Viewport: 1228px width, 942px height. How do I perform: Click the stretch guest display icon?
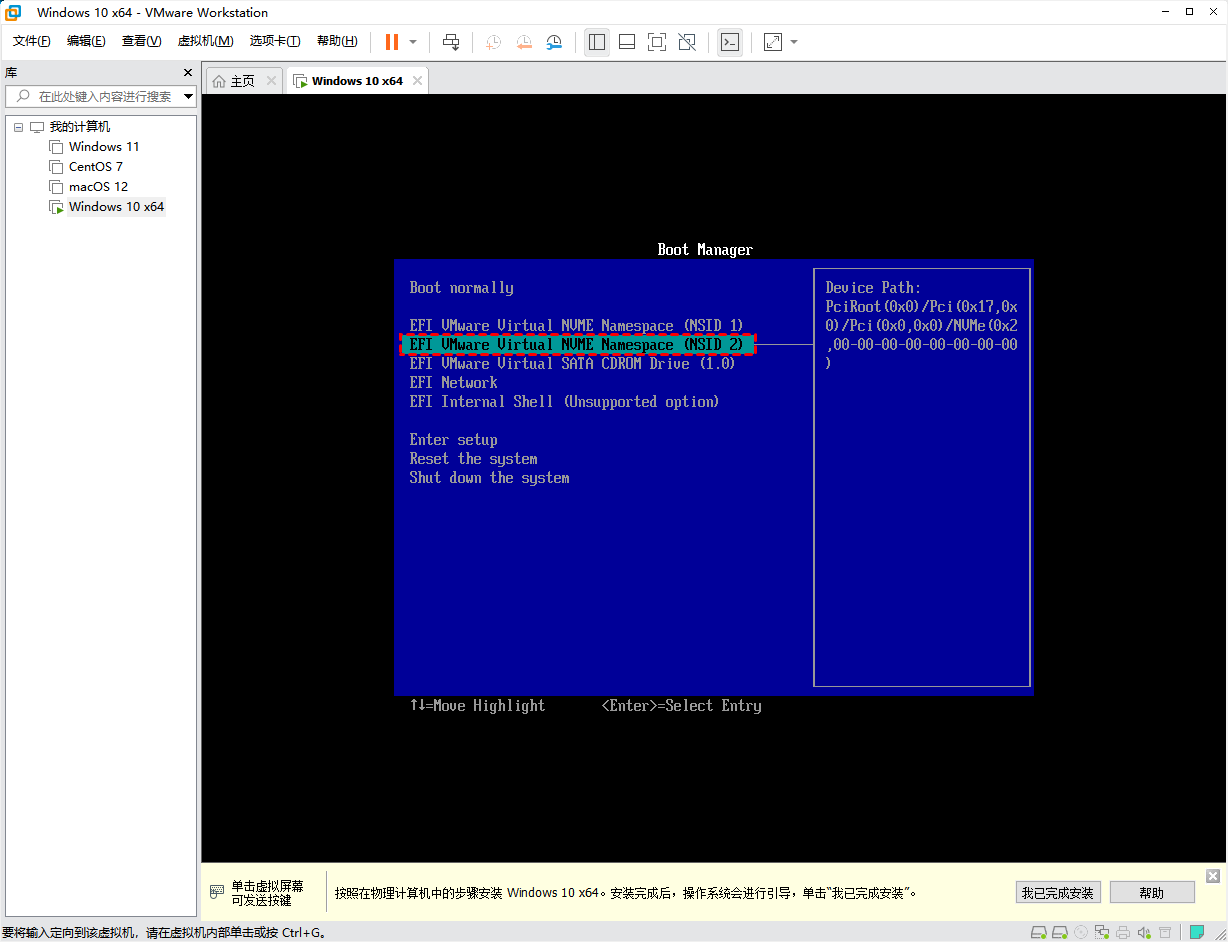(x=773, y=42)
